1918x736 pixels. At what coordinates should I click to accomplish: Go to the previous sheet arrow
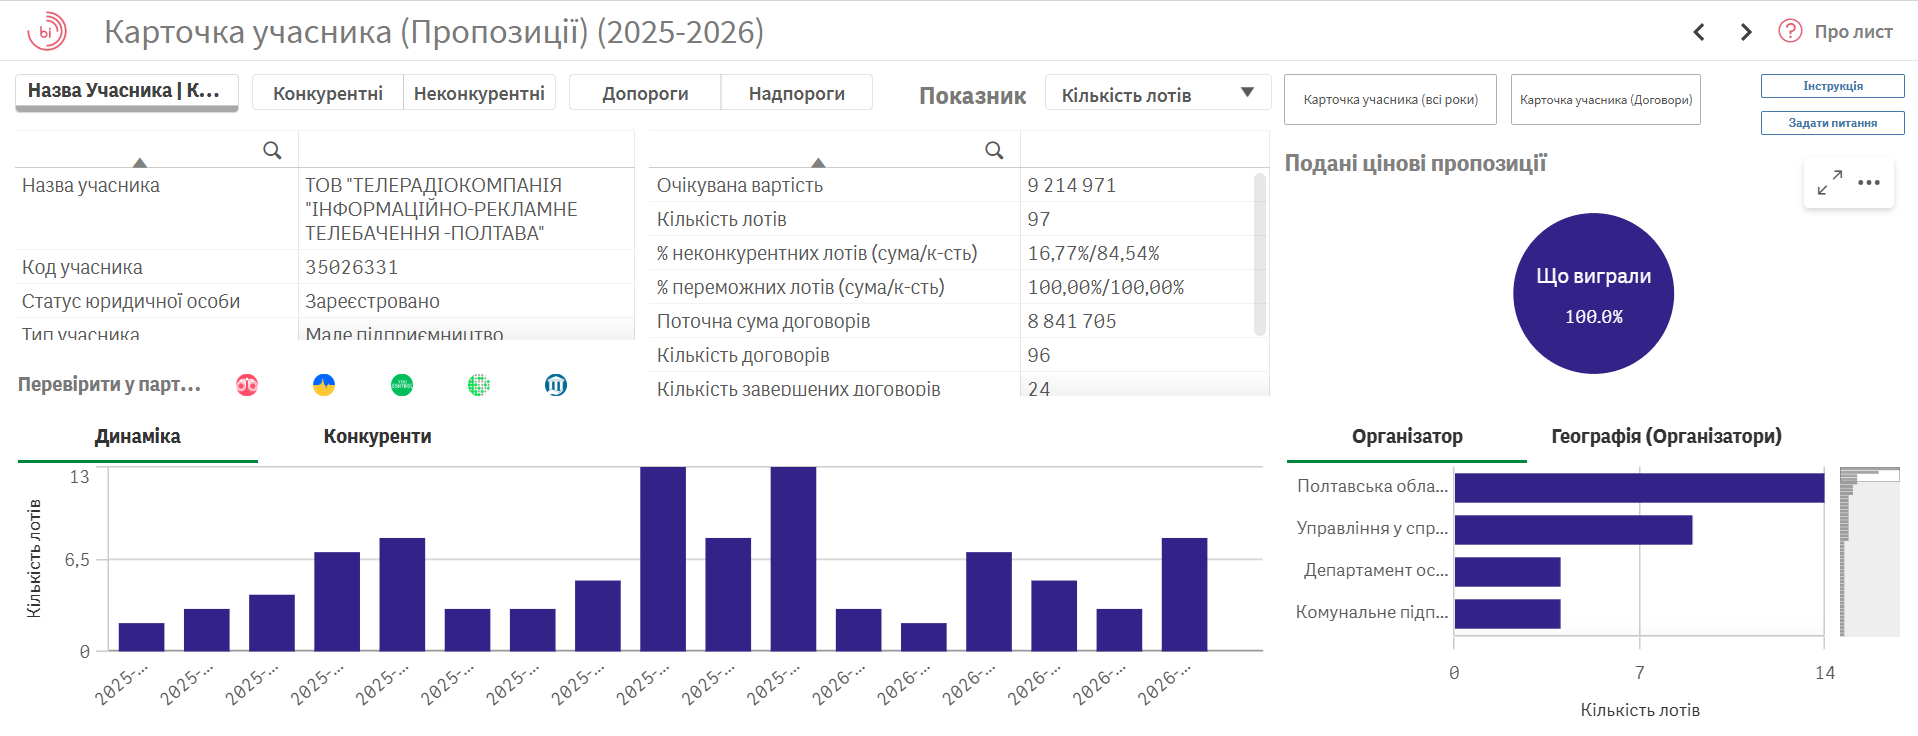pos(1699,32)
